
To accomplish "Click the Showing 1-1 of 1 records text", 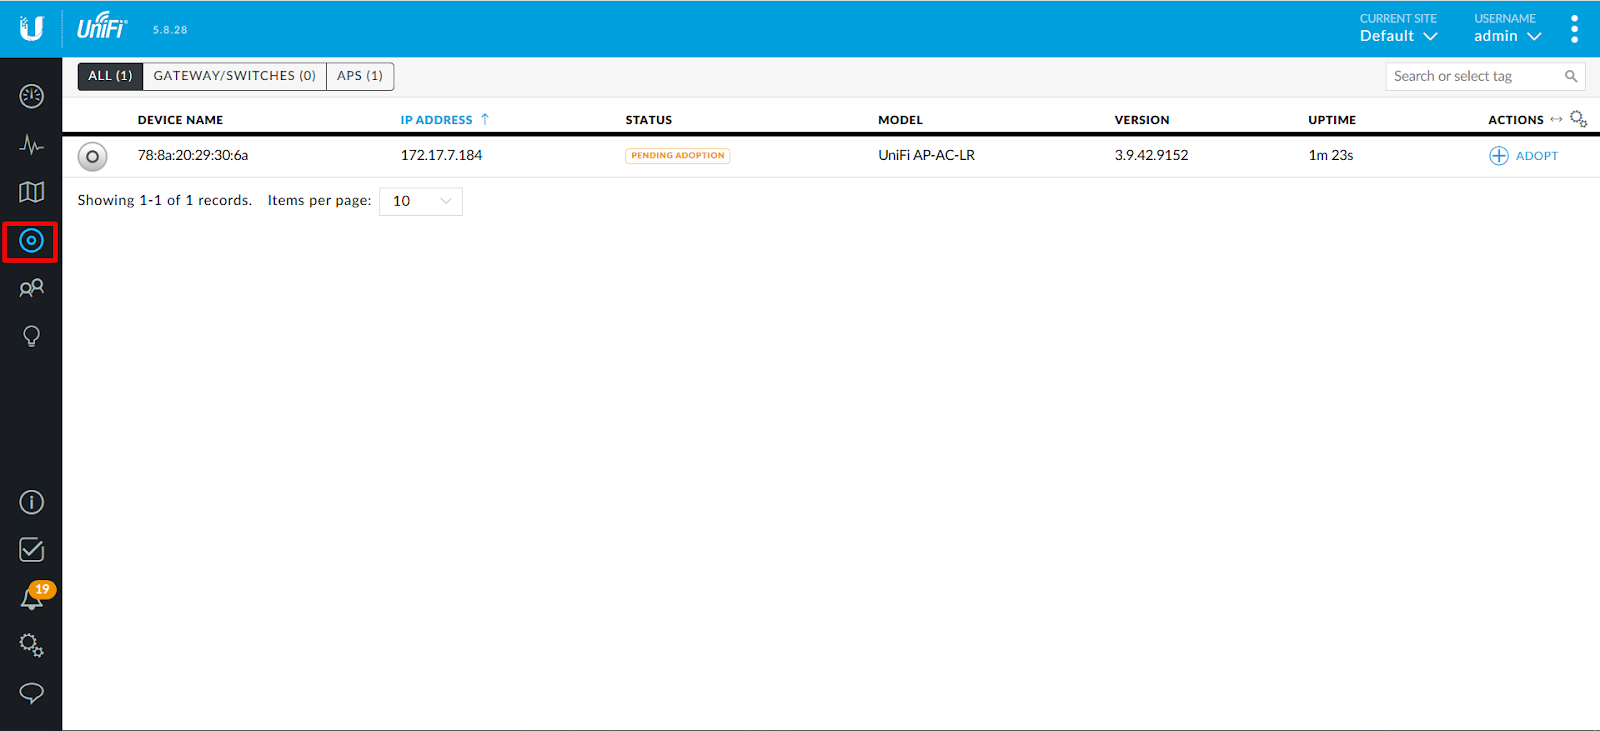I will coord(165,200).
